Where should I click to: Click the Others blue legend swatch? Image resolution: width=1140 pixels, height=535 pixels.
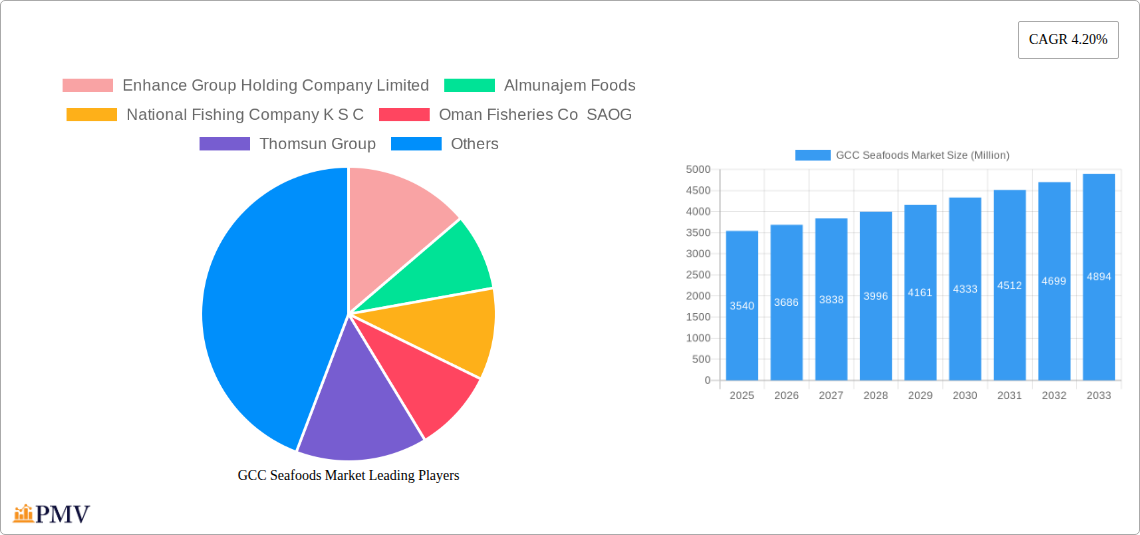(x=416, y=144)
